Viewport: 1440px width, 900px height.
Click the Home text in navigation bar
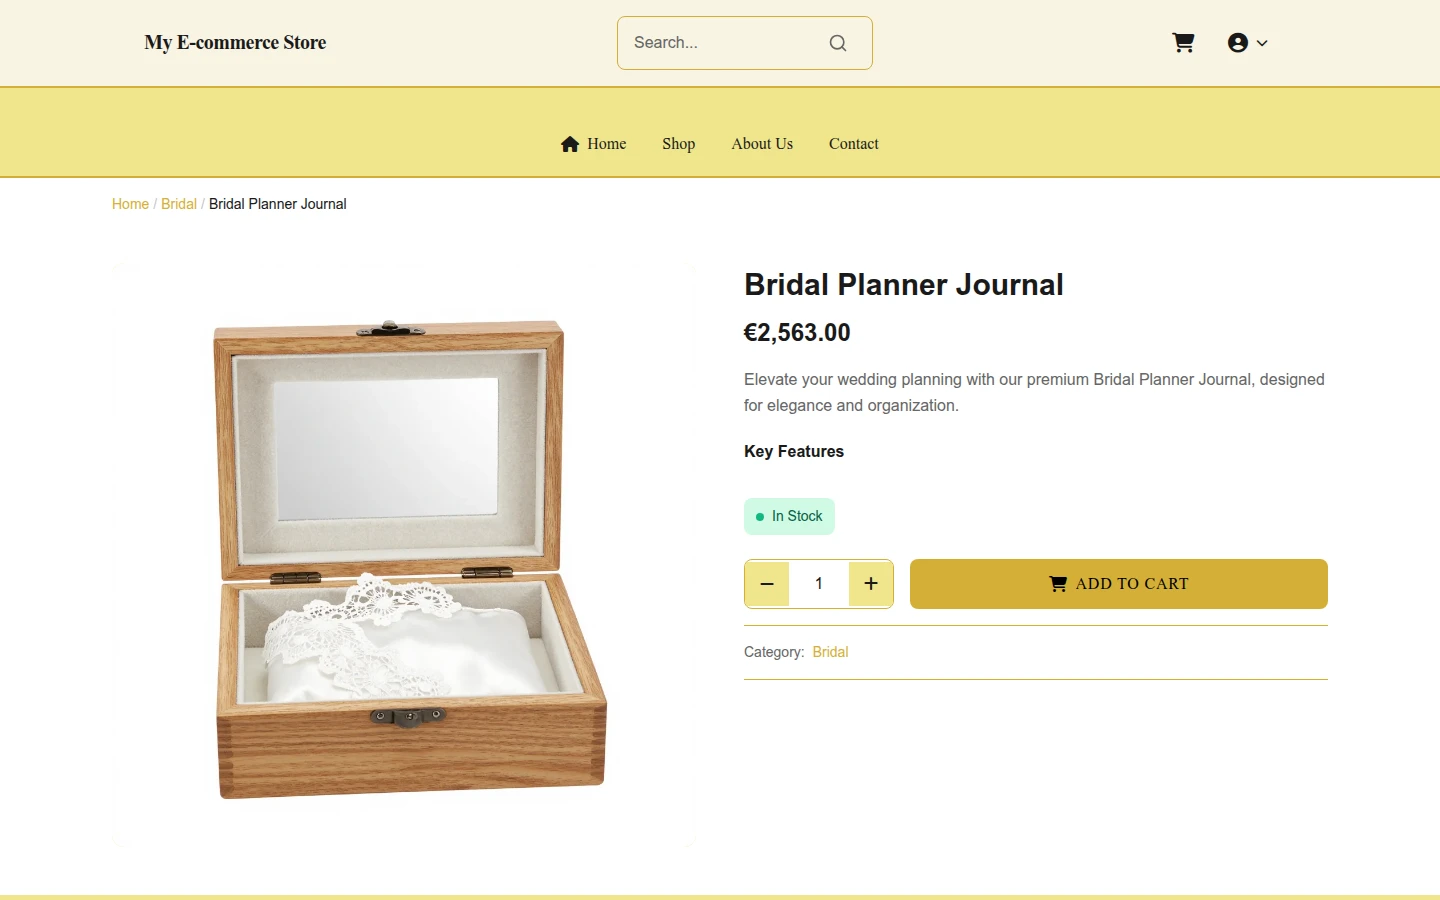pyautogui.click(x=607, y=144)
